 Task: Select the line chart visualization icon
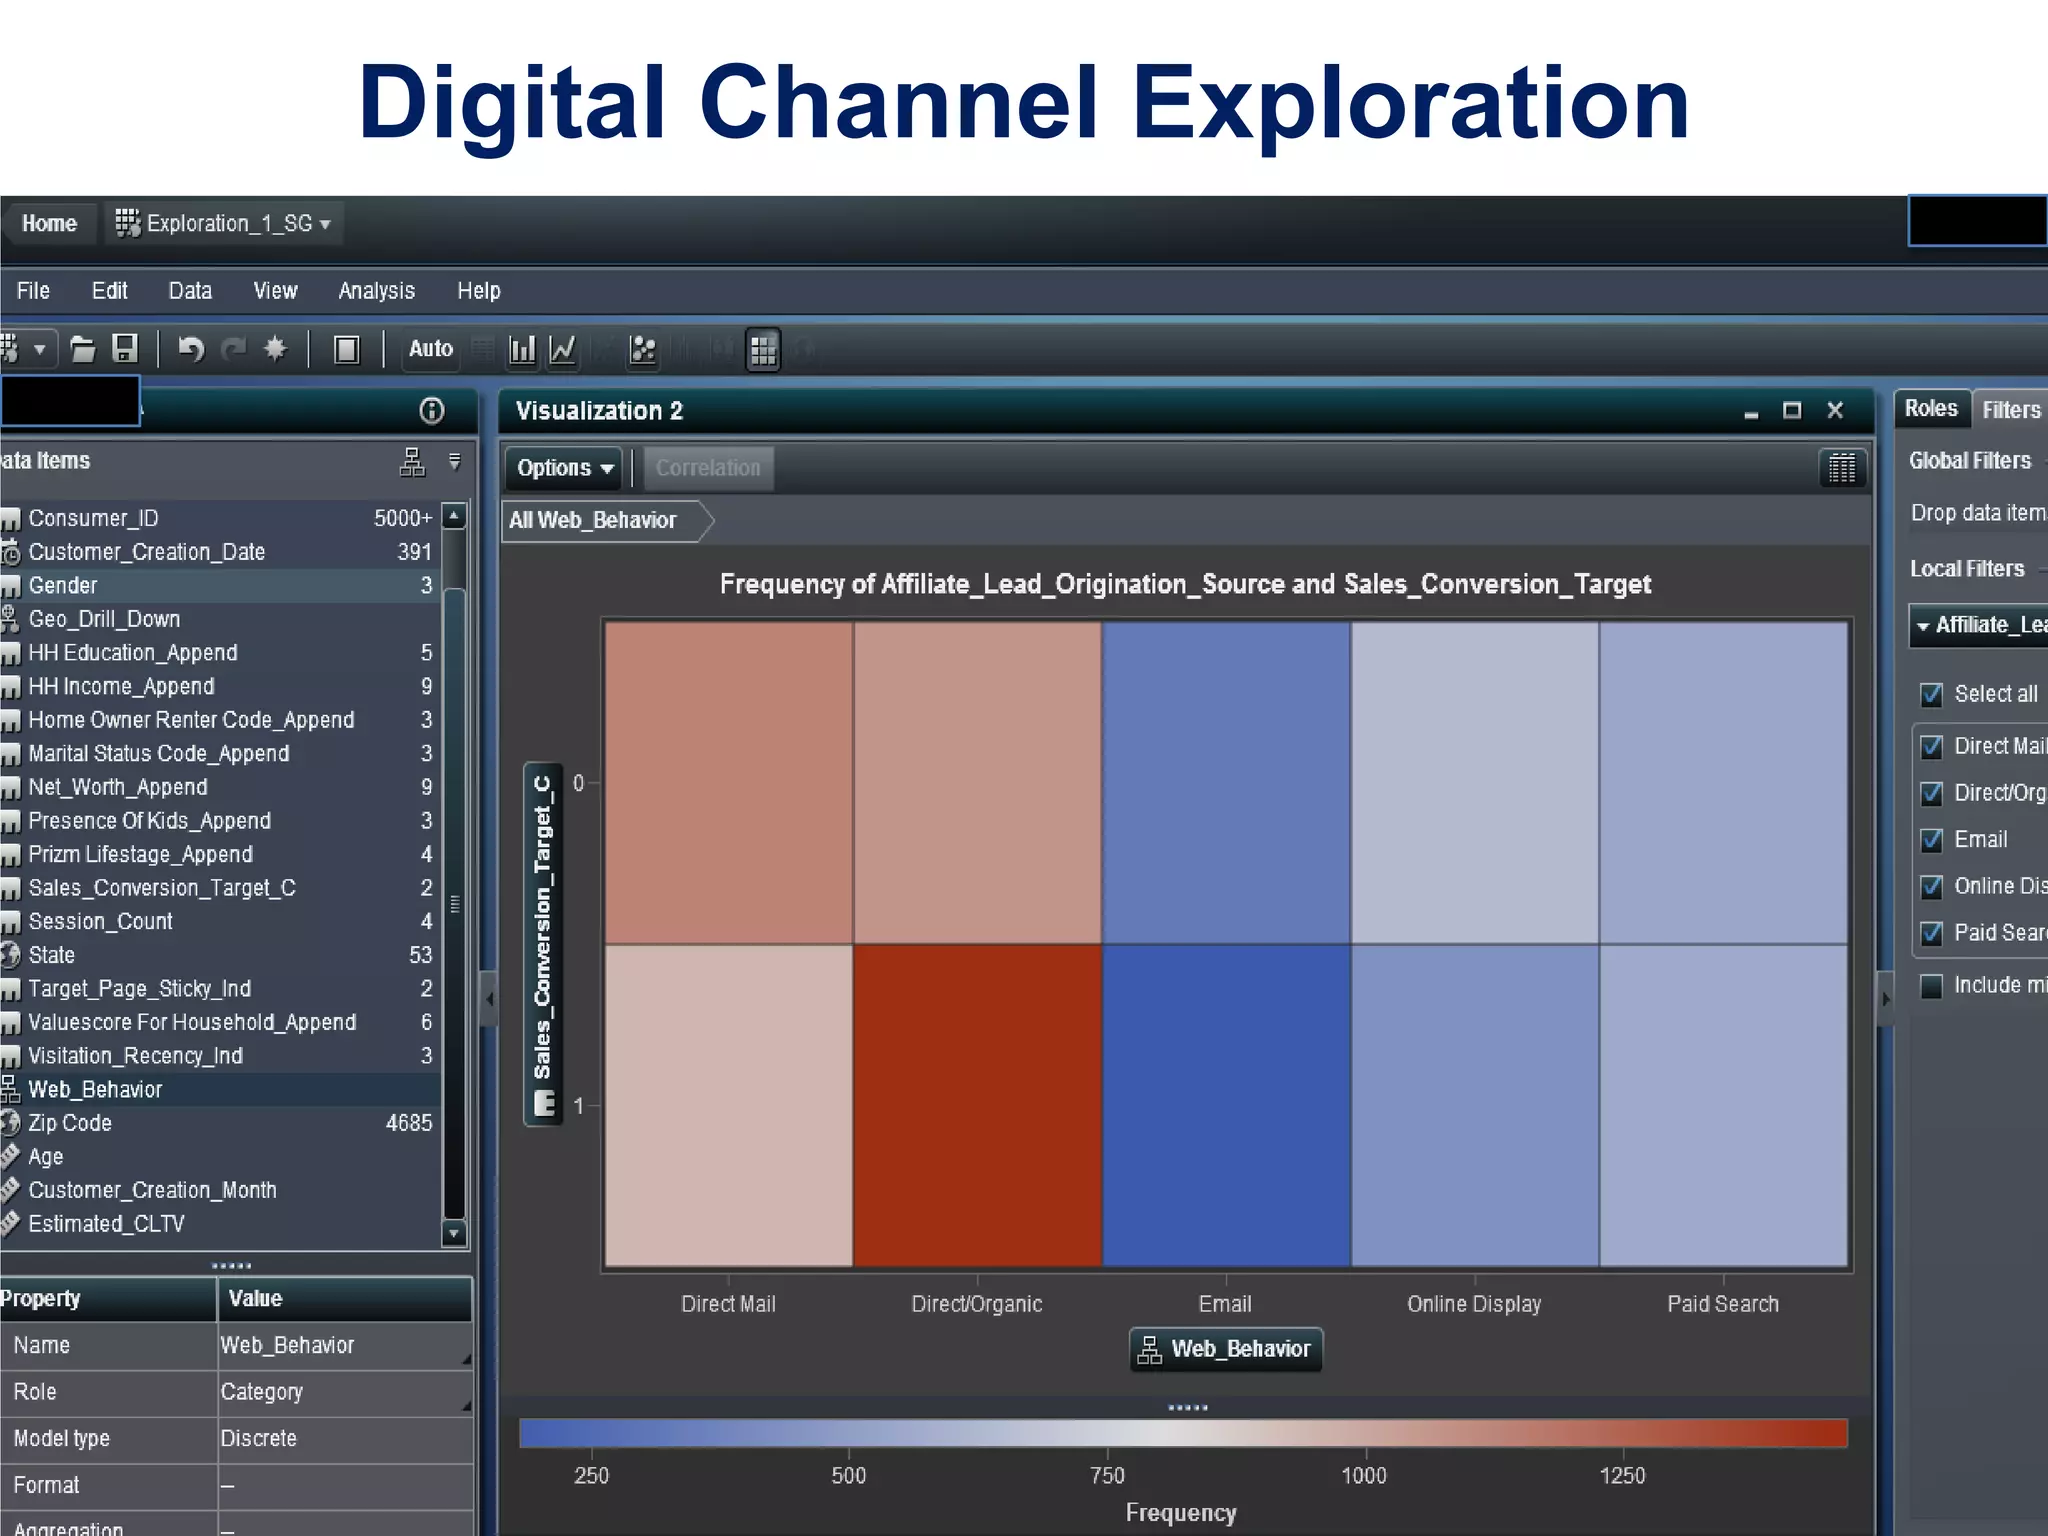coord(563,349)
